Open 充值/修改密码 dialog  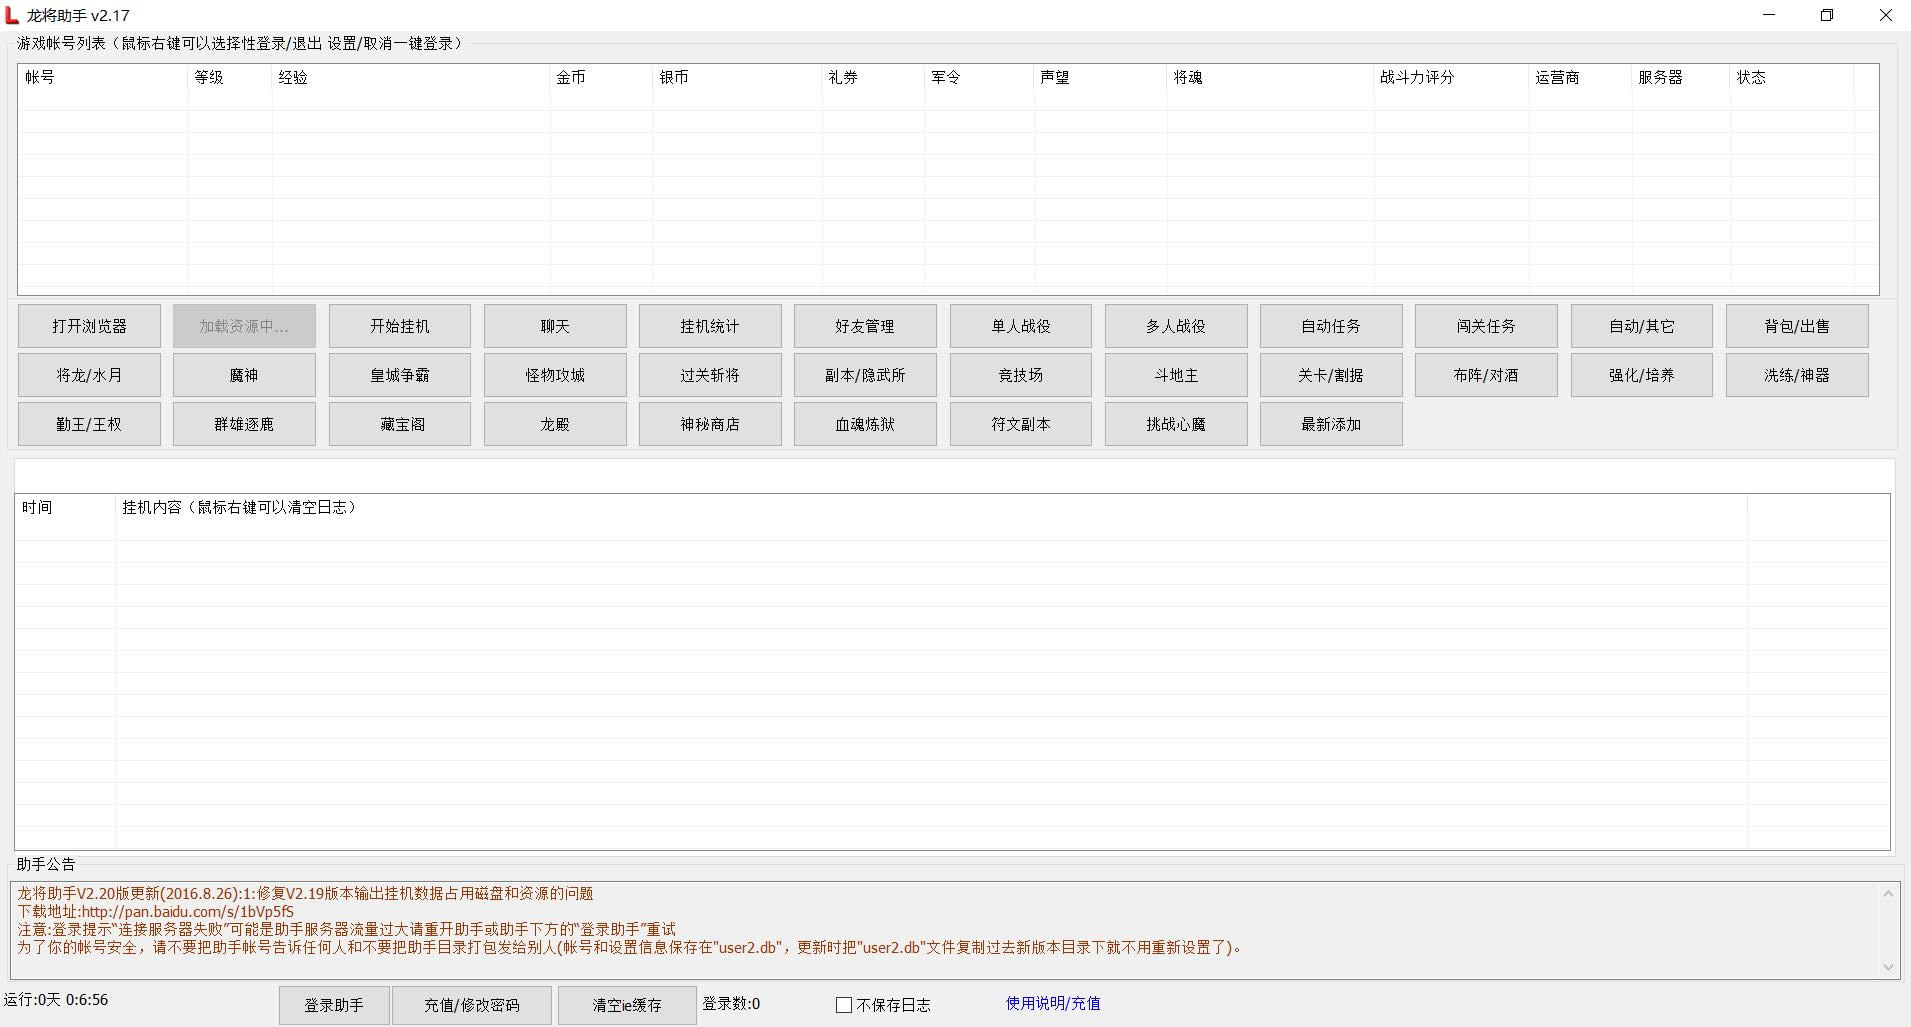click(x=472, y=1005)
